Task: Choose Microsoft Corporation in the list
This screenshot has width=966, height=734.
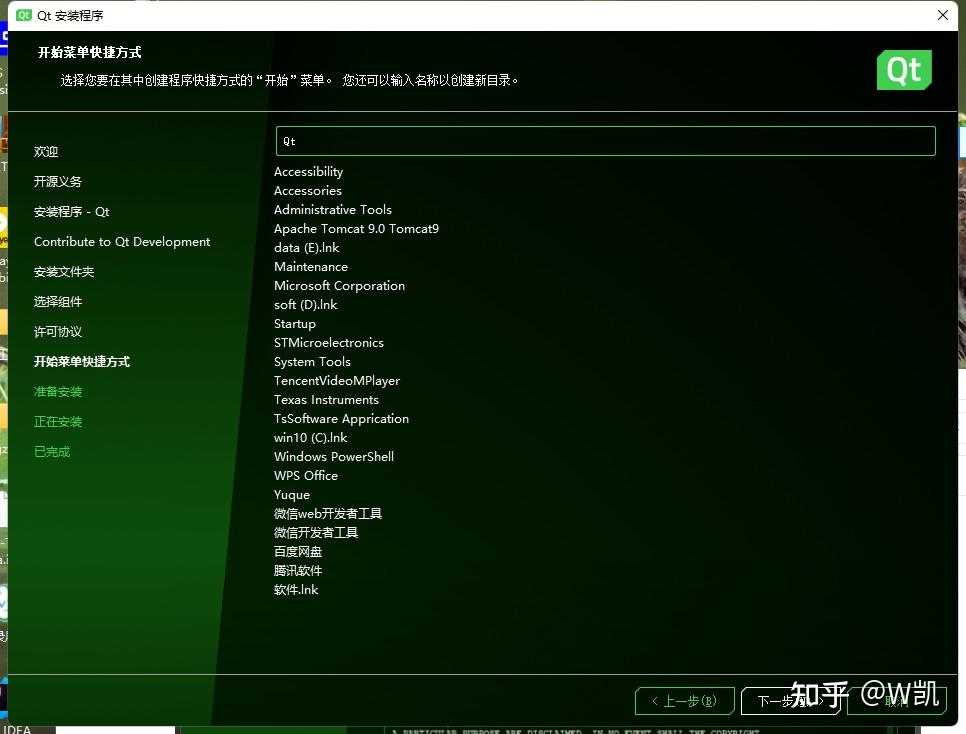Action: click(x=339, y=286)
